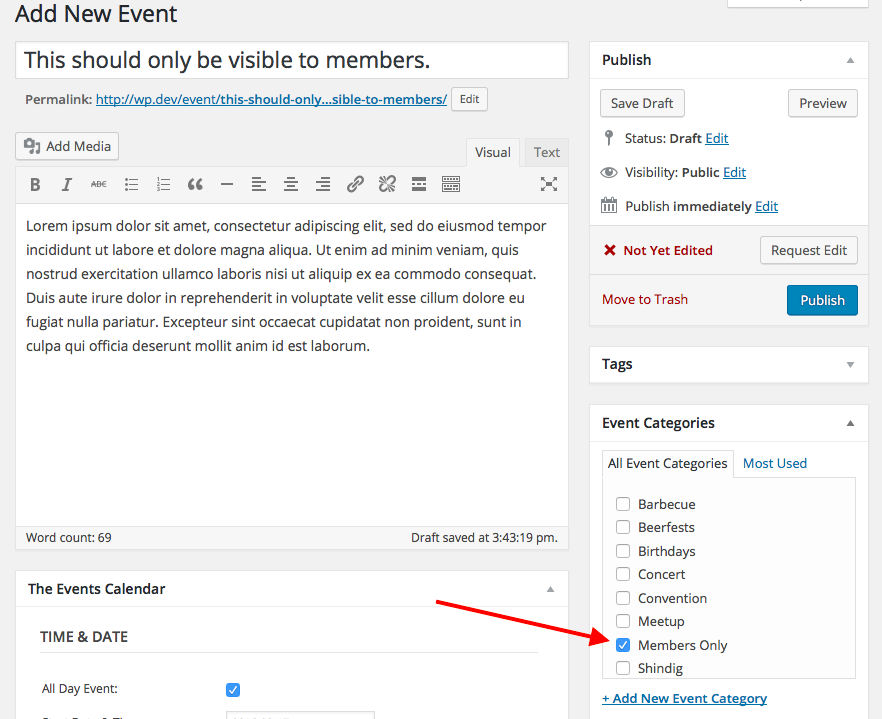
Task: Check the Barbecue event category
Action: point(623,504)
